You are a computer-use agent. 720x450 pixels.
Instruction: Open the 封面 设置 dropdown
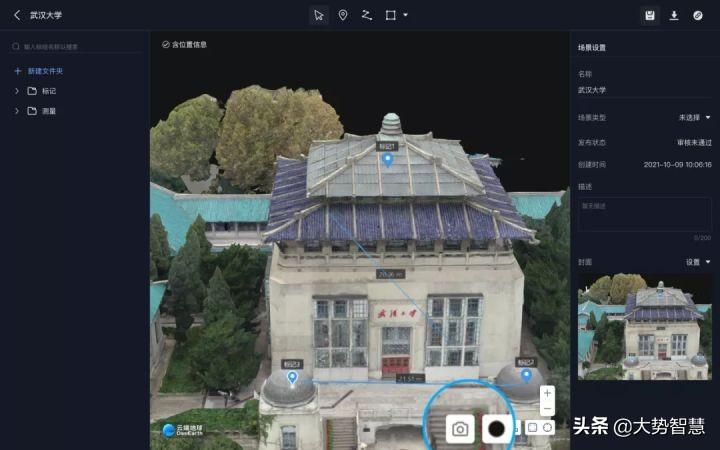[698, 262]
